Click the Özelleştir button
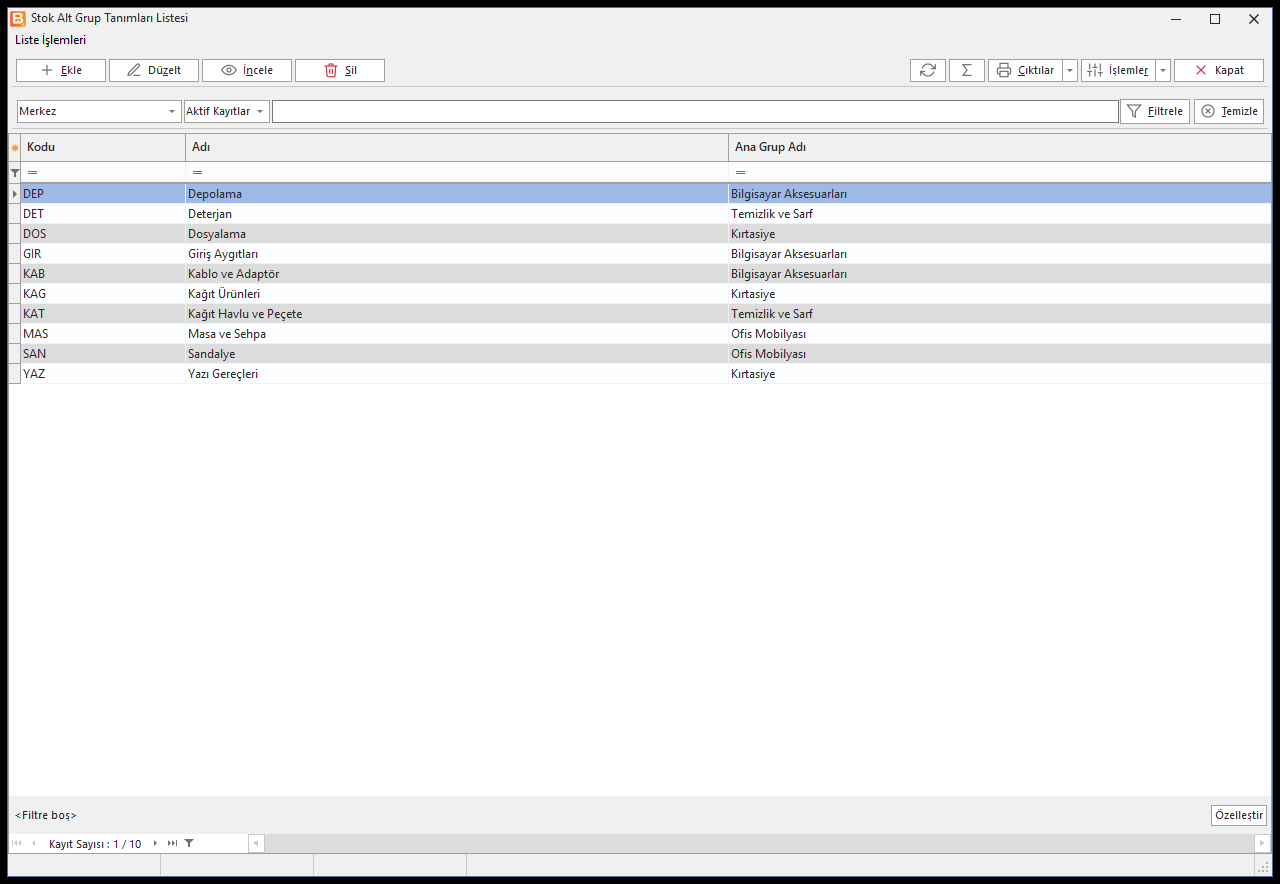This screenshot has height=884, width=1280. click(1239, 815)
